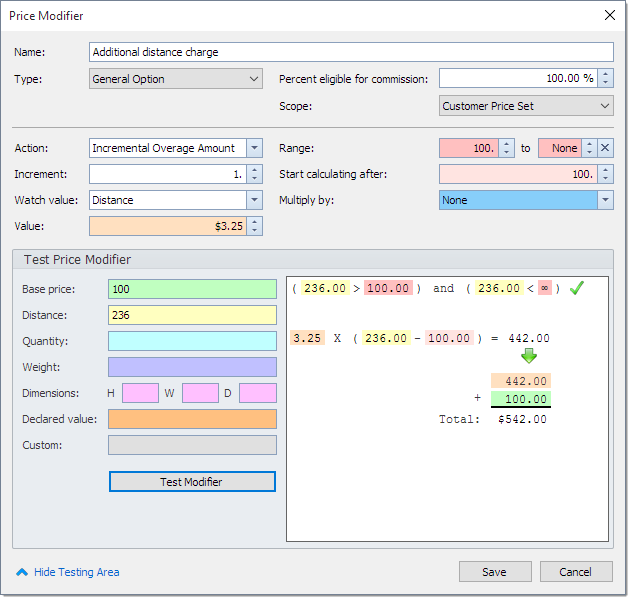Close the Price Modifier dialog
This screenshot has height=600, width=631.
click(x=610, y=15)
